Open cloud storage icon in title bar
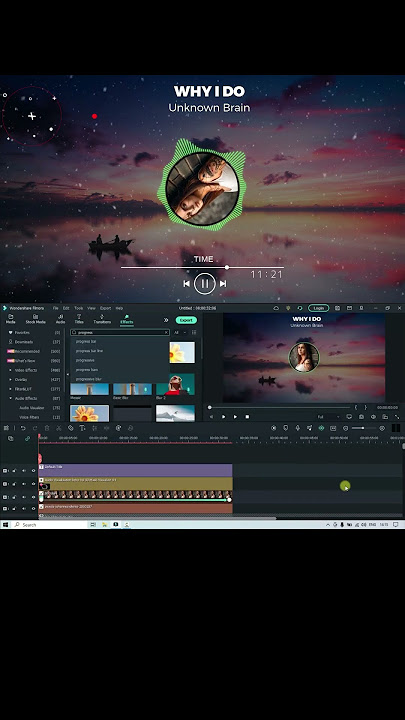The width and height of the screenshot is (405, 720). tap(276, 308)
